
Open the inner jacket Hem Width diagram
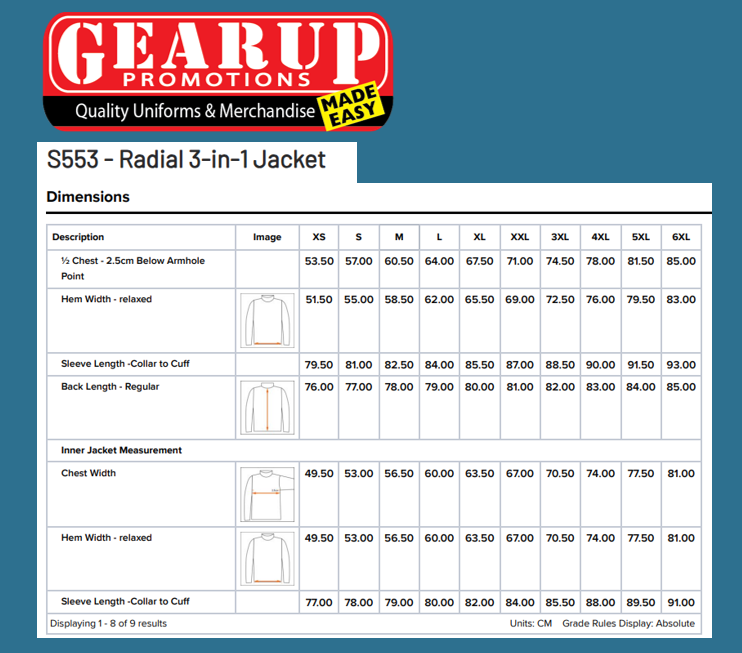(x=268, y=558)
